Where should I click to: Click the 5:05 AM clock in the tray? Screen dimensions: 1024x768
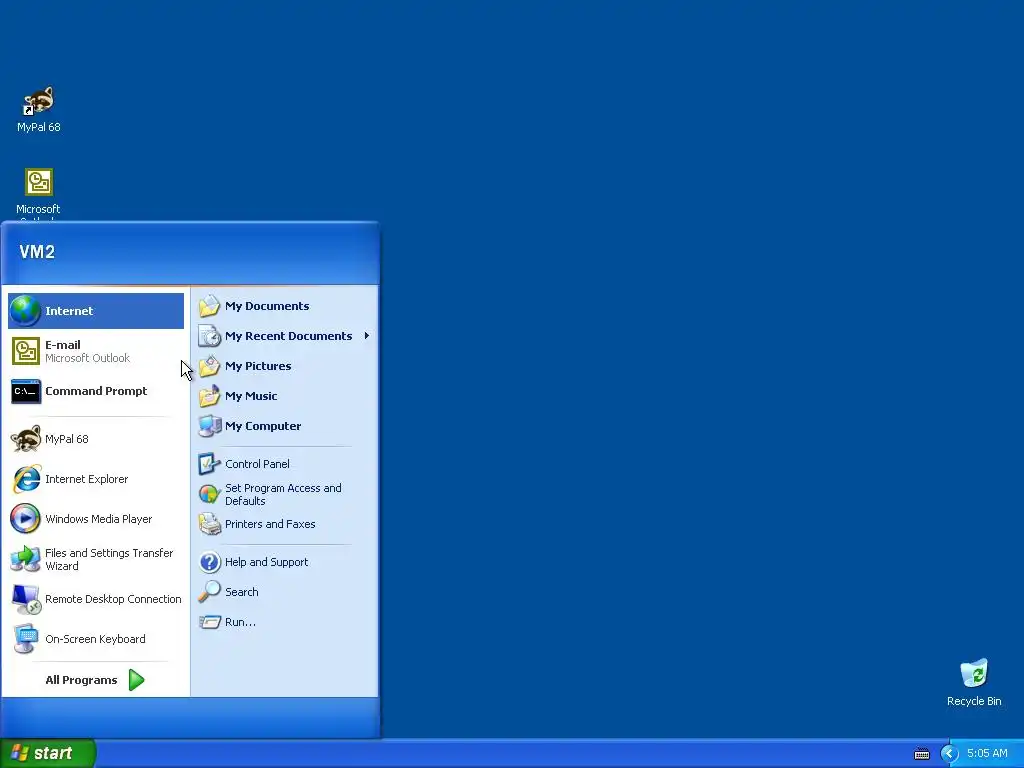point(987,753)
